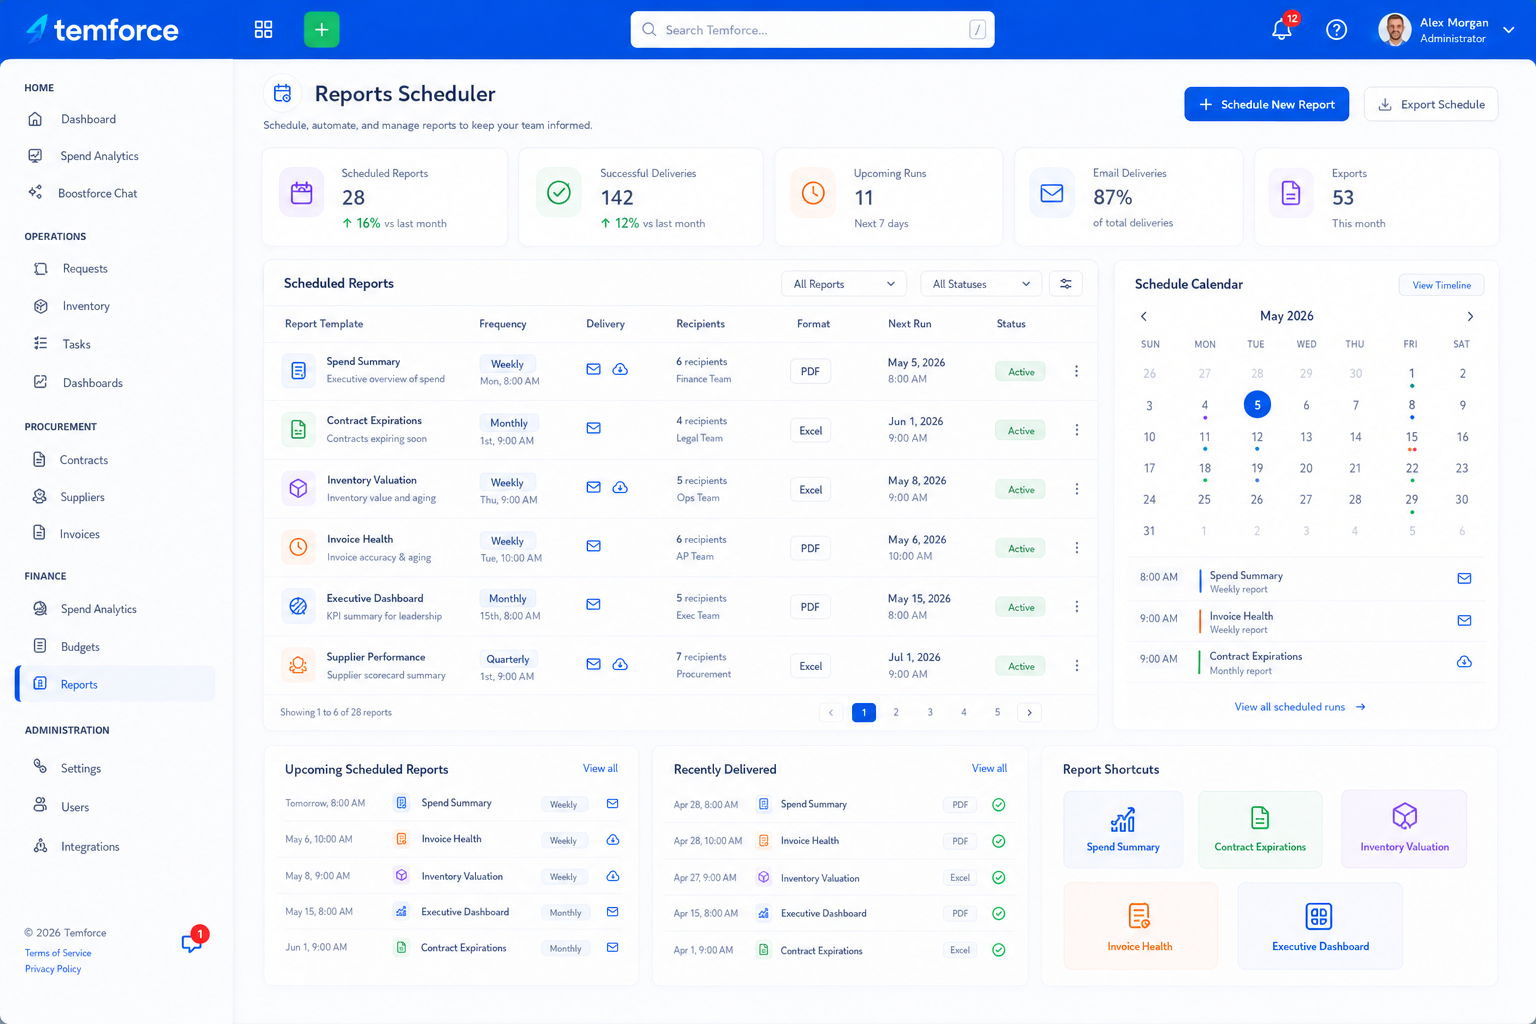Viewport: 1536px width, 1024px height.
Task: Open table filter settings icon
Action: coord(1066,284)
